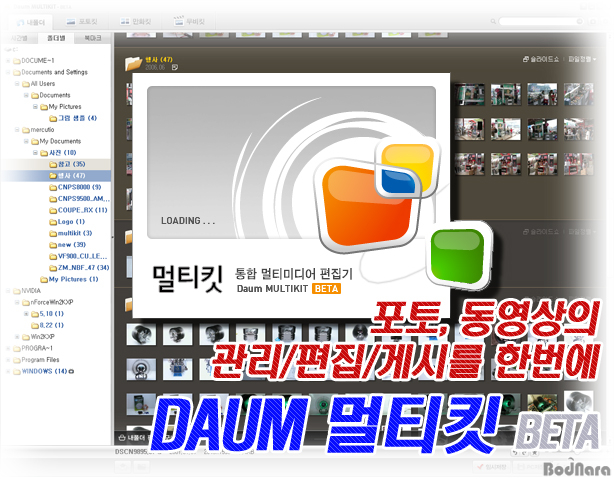The width and height of the screenshot is (614, 479).
Task: Click the 그림 샘플 (4) folder icon
Action: (x=51, y=118)
